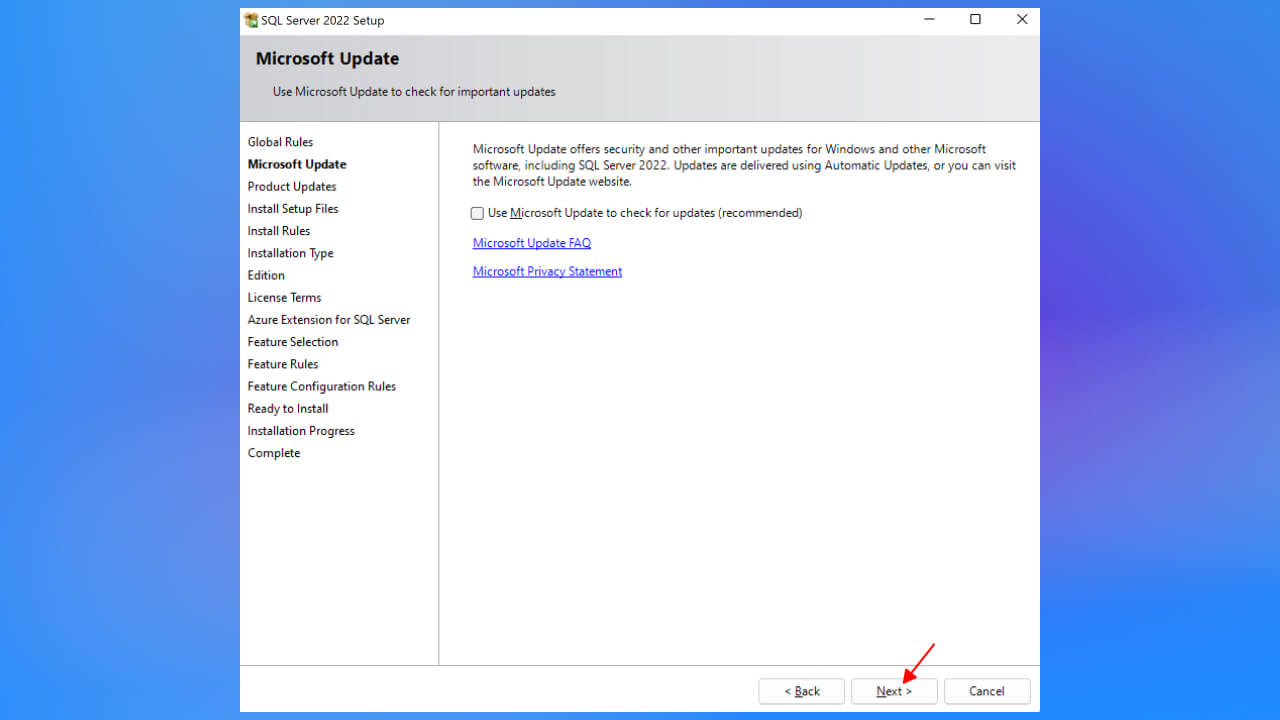
Task: Cancel the SQL Server setup
Action: (987, 691)
